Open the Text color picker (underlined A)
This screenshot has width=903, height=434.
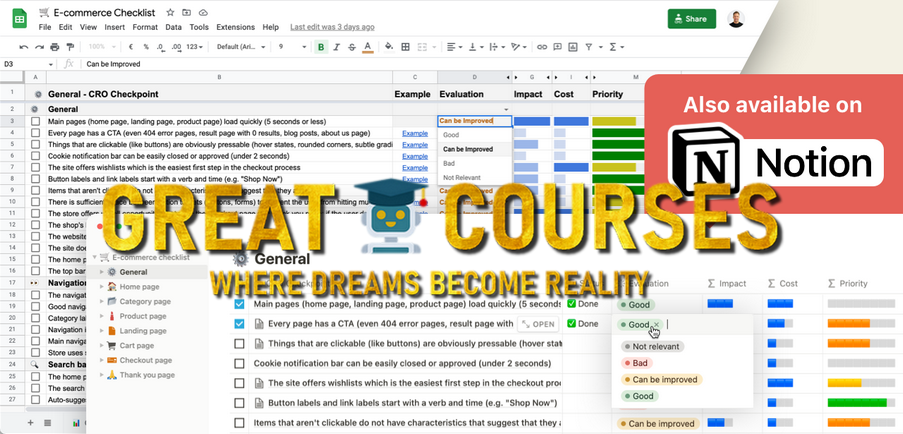[x=367, y=47]
